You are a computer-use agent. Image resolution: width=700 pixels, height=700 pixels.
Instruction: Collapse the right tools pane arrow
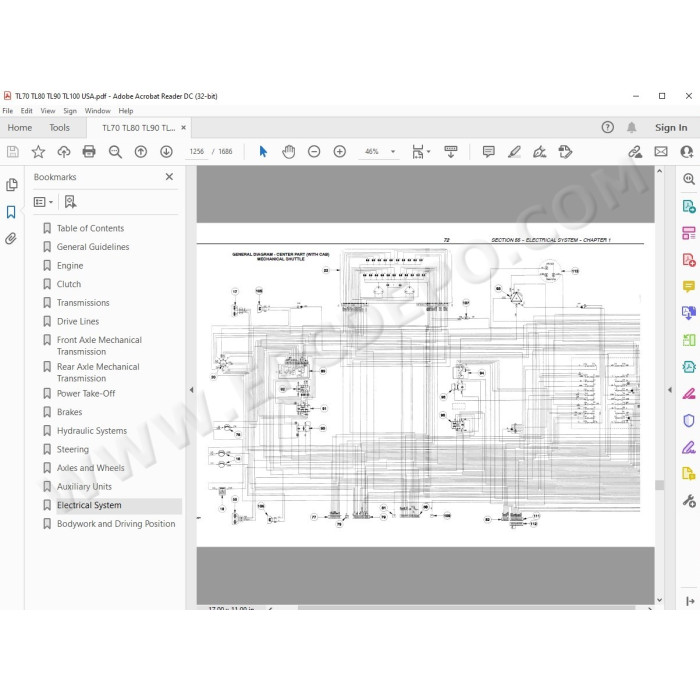pos(670,390)
